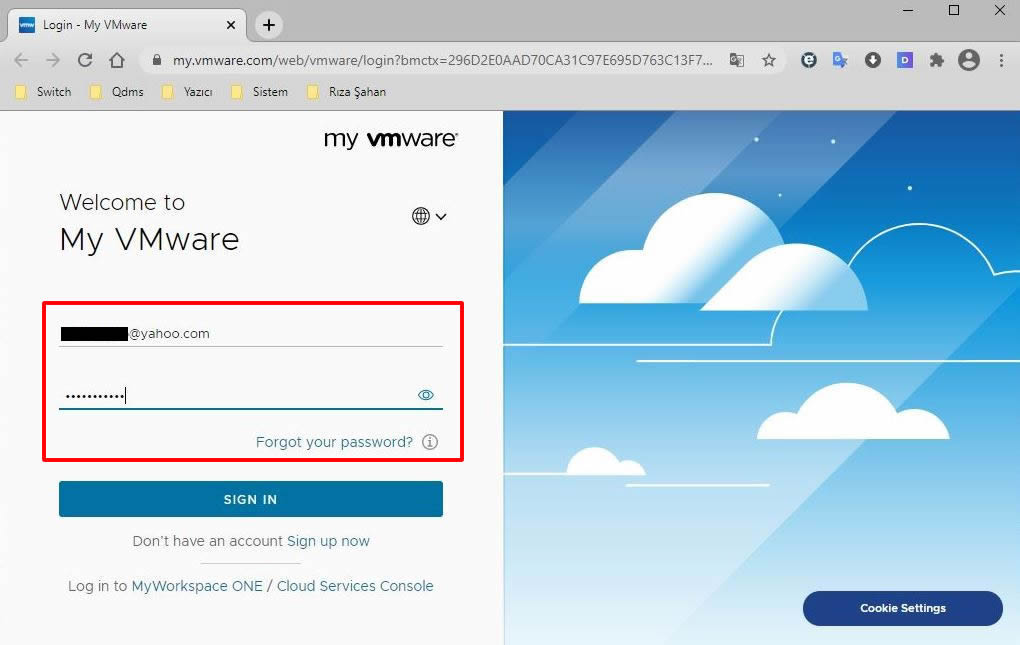Open the round e-shaped extension icon

pyautogui.click(x=809, y=60)
